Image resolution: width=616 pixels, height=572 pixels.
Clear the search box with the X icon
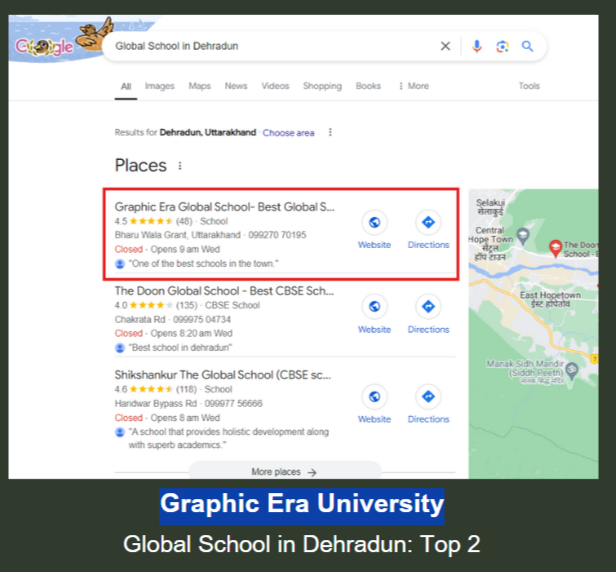(x=445, y=46)
